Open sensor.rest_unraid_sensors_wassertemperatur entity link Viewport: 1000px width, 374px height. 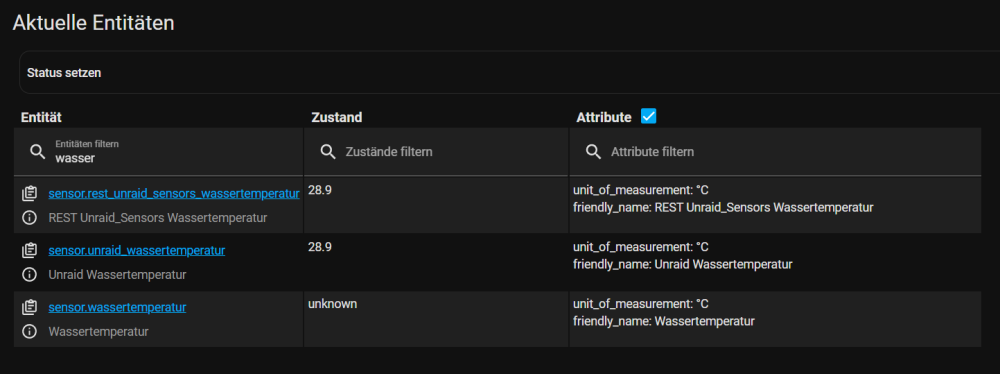pos(174,193)
